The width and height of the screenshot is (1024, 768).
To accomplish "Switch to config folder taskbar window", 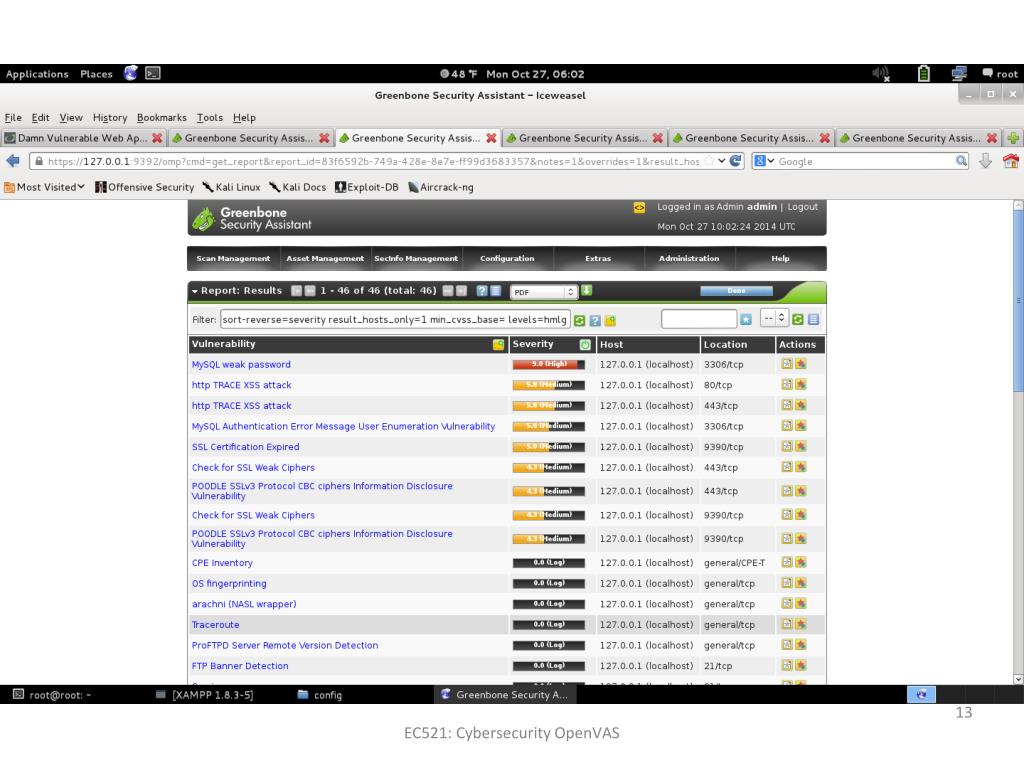I will click(320, 695).
